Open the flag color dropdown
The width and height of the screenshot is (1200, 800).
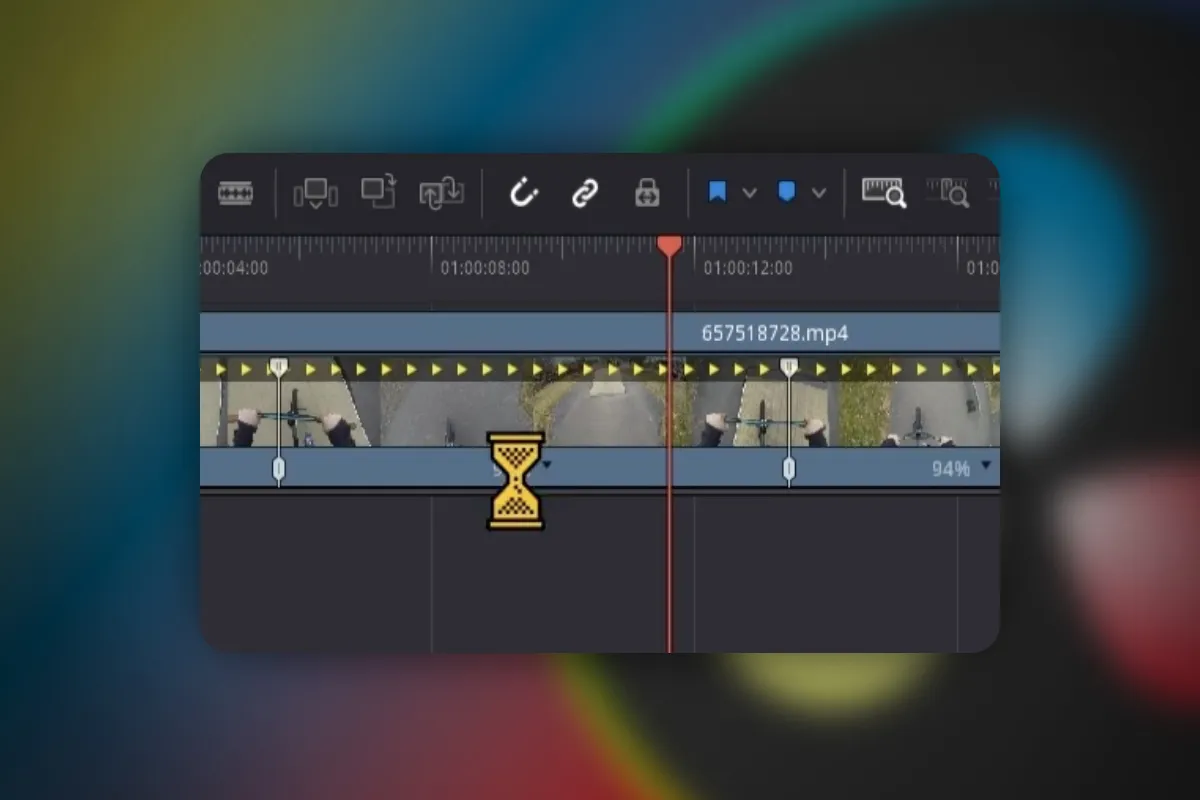point(749,193)
